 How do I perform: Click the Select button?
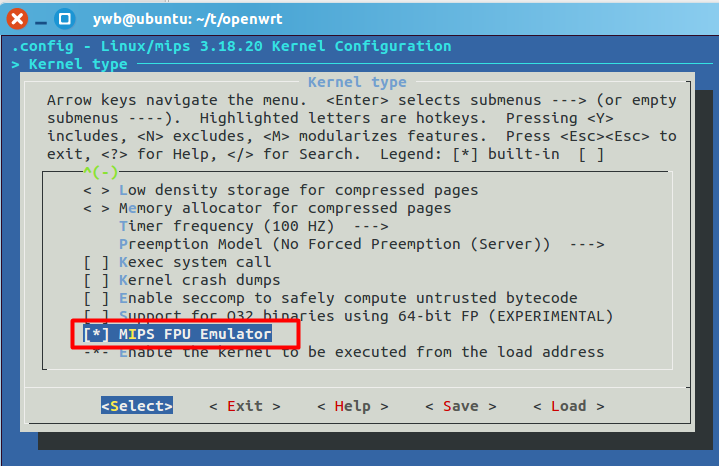[x=137, y=406]
